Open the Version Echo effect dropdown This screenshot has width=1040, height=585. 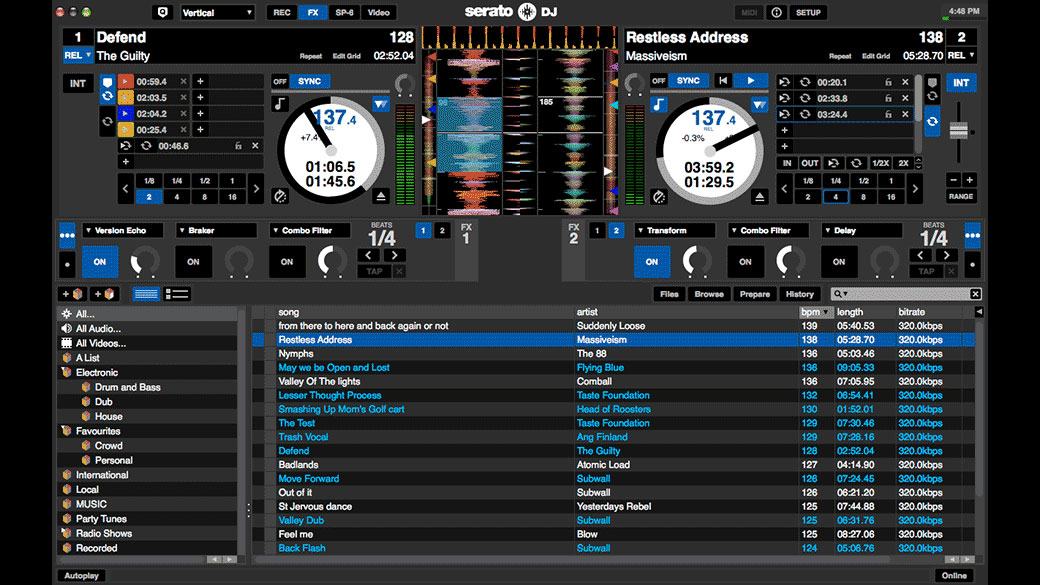pos(123,231)
